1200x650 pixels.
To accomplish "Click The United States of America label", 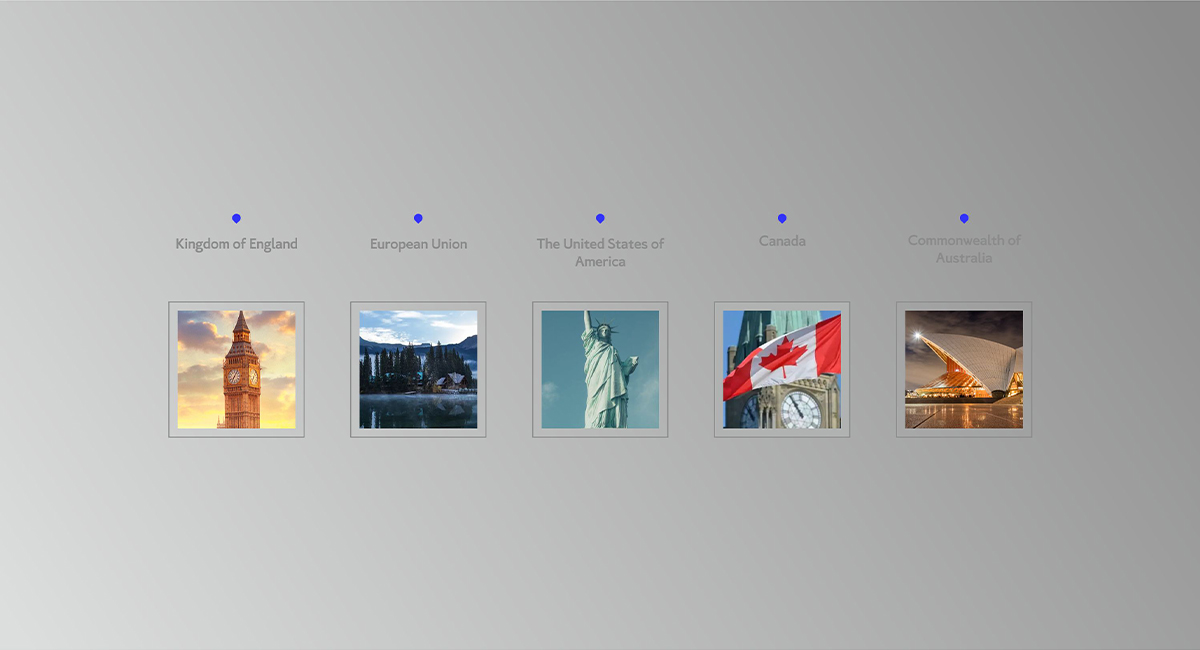I will (600, 252).
